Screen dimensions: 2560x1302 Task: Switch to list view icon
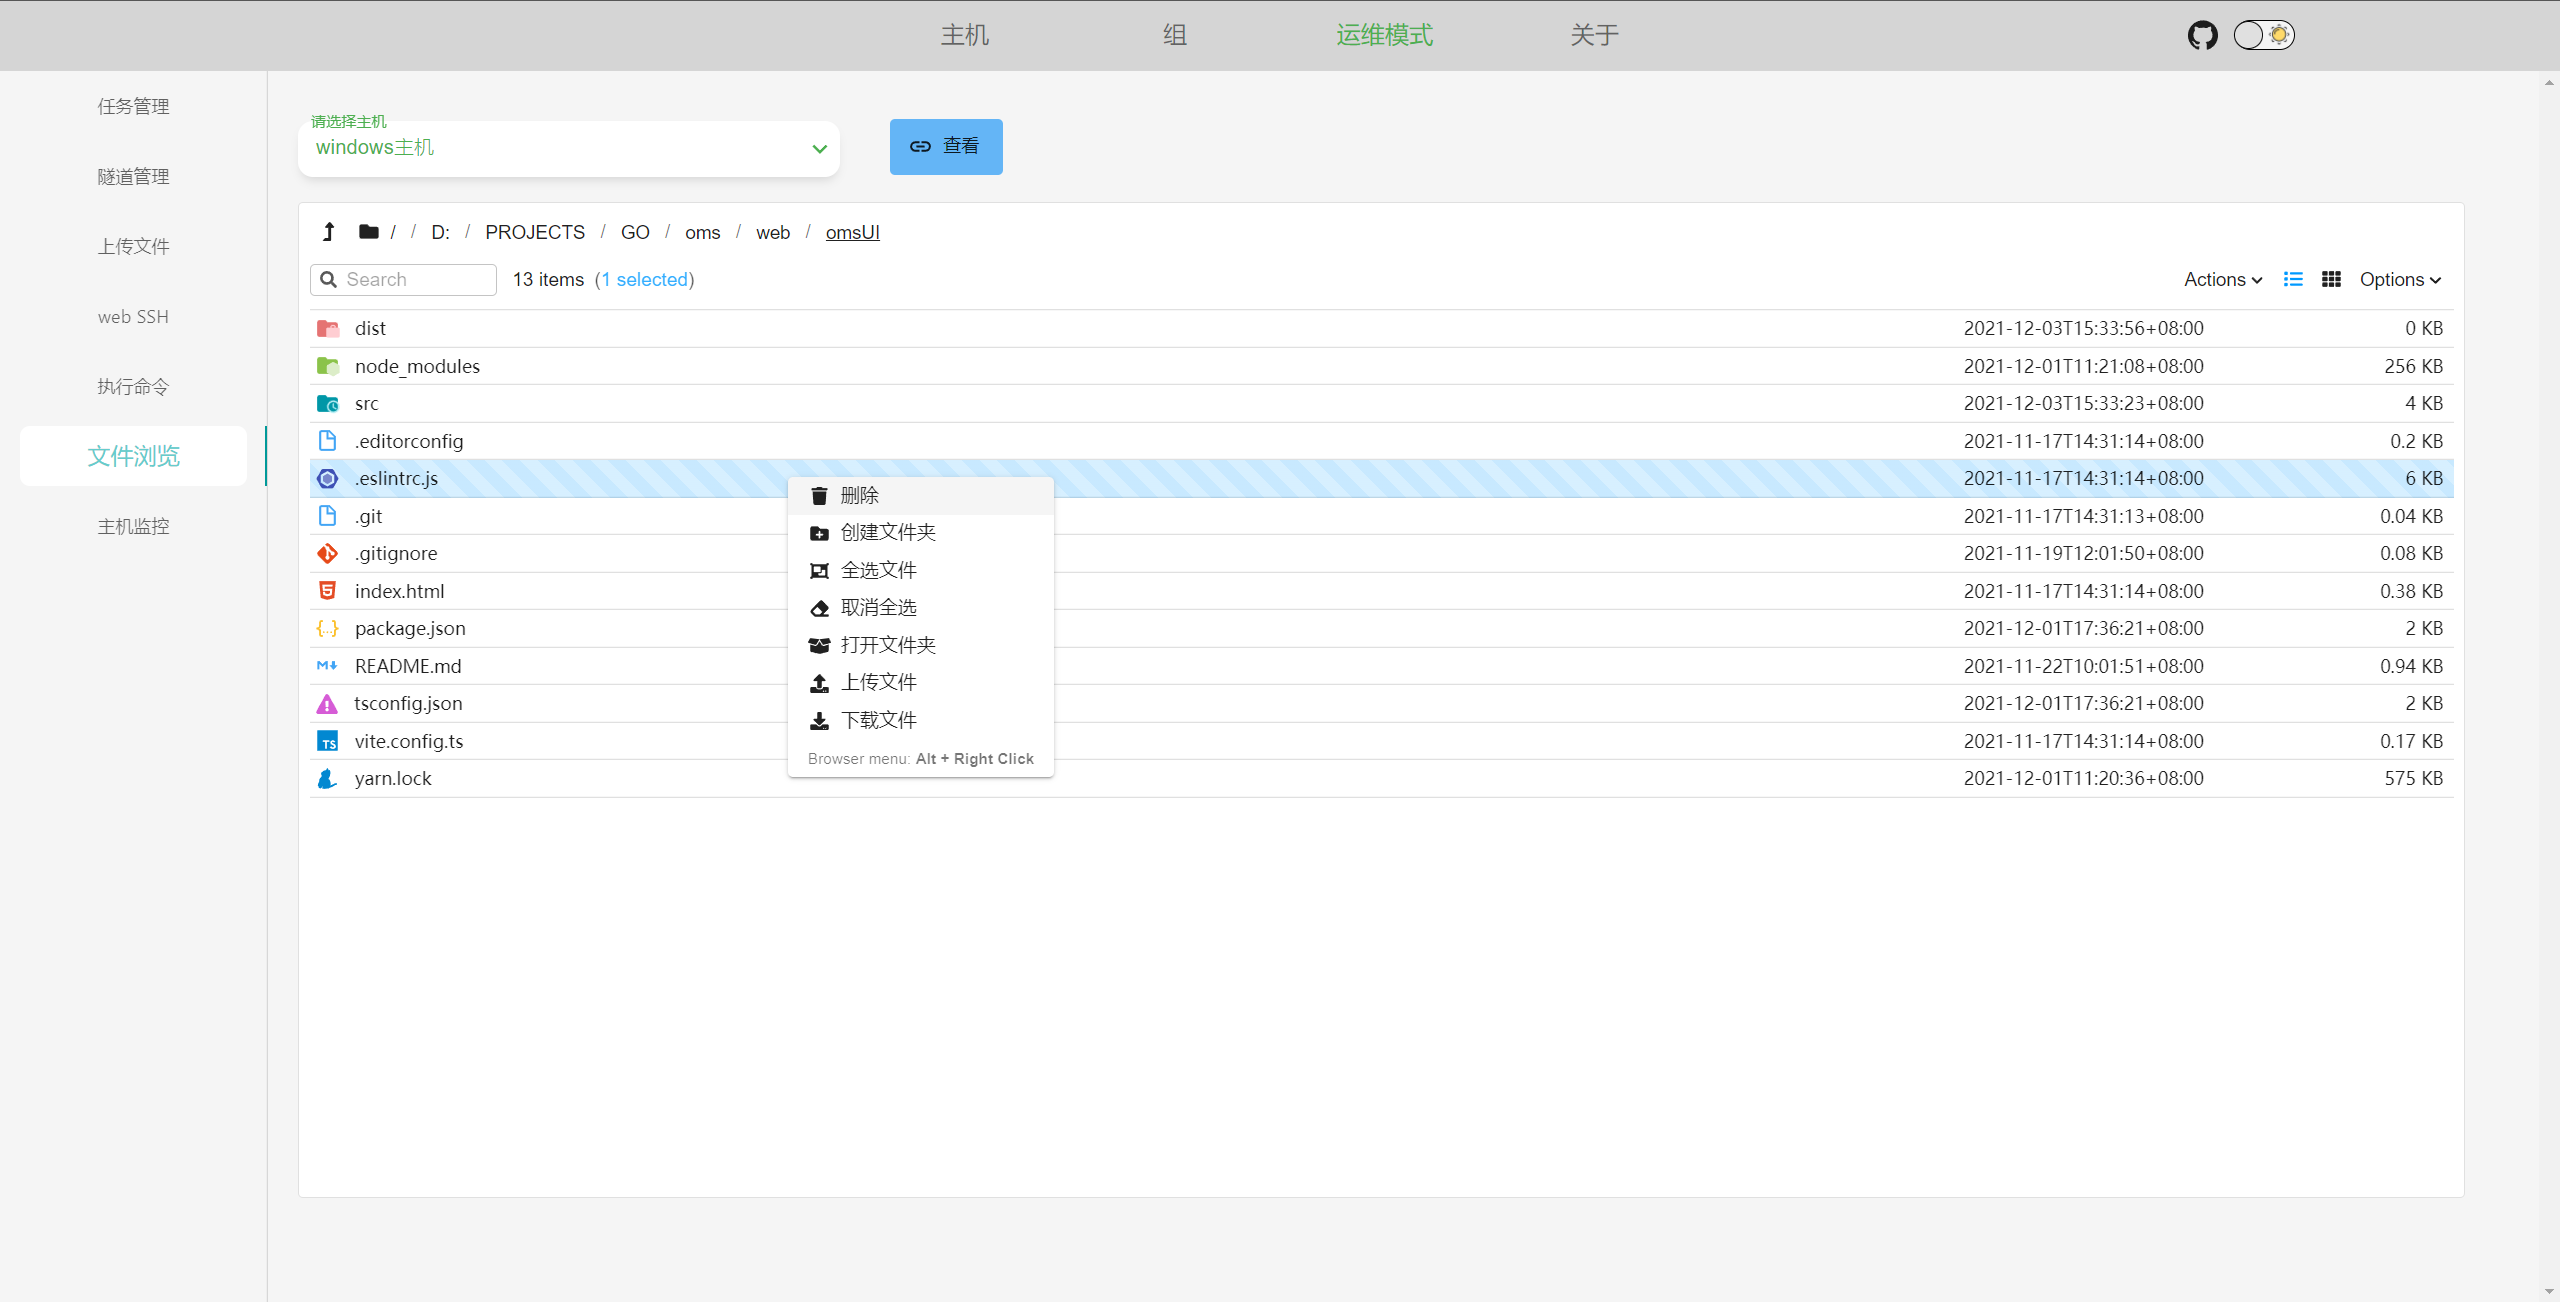2293,280
